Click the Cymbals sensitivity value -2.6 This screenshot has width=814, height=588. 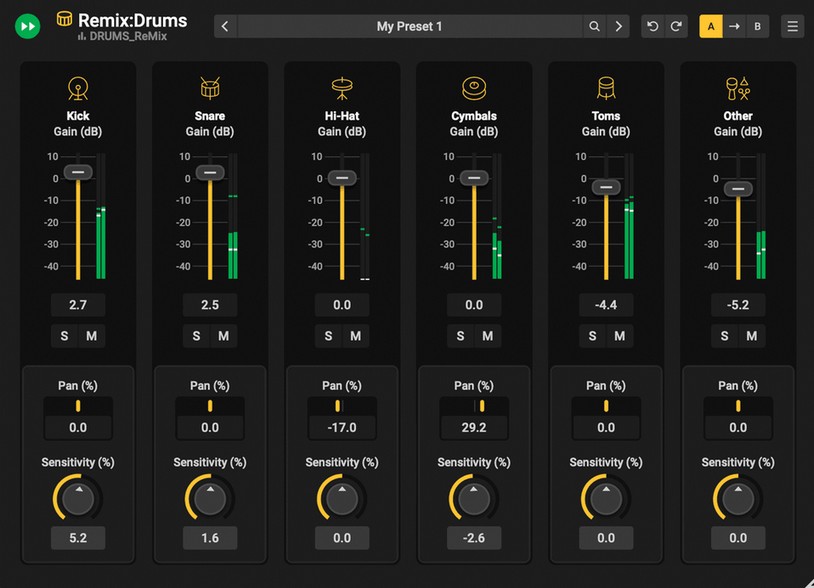[474, 538]
